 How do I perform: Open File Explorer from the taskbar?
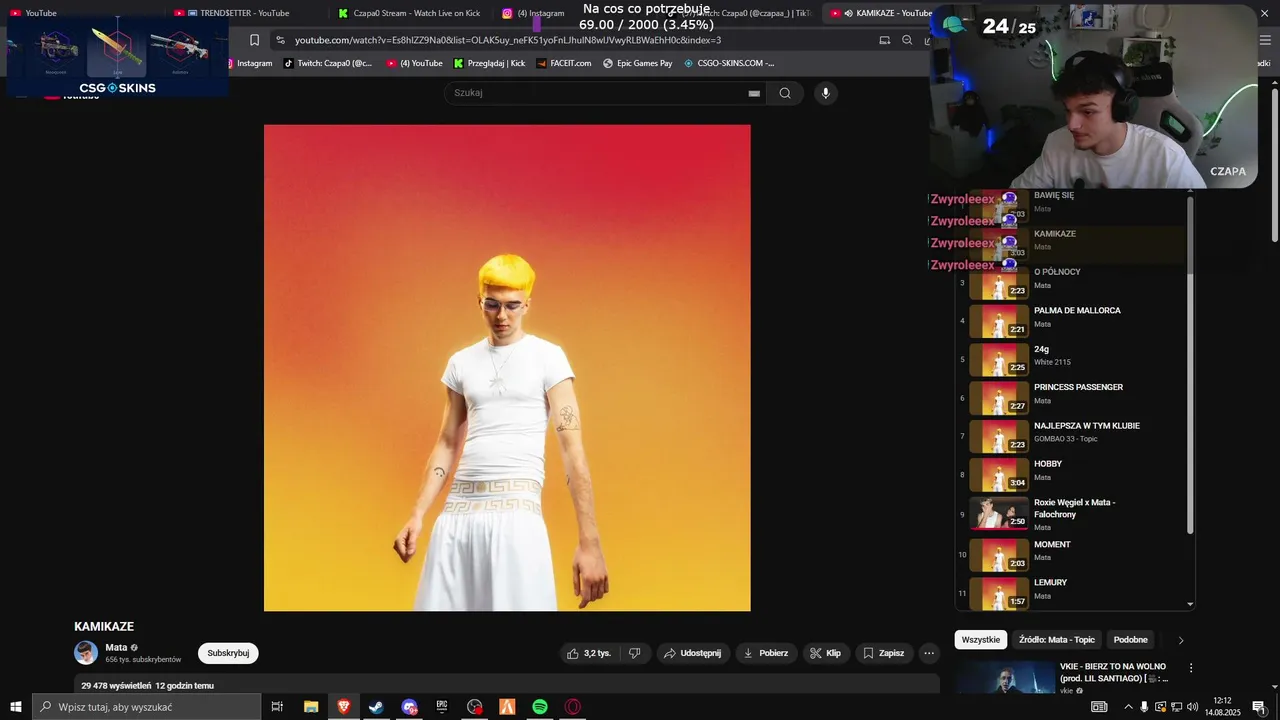311,707
